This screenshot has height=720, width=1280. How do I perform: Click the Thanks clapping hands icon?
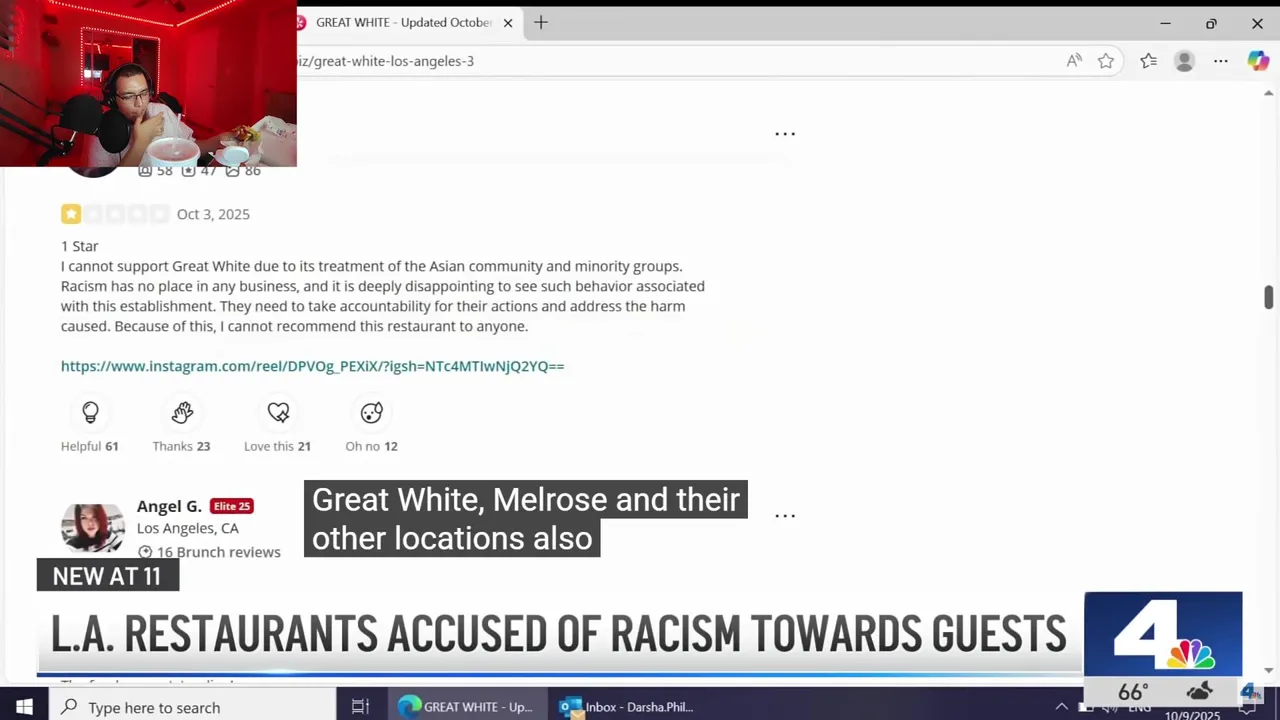(181, 412)
